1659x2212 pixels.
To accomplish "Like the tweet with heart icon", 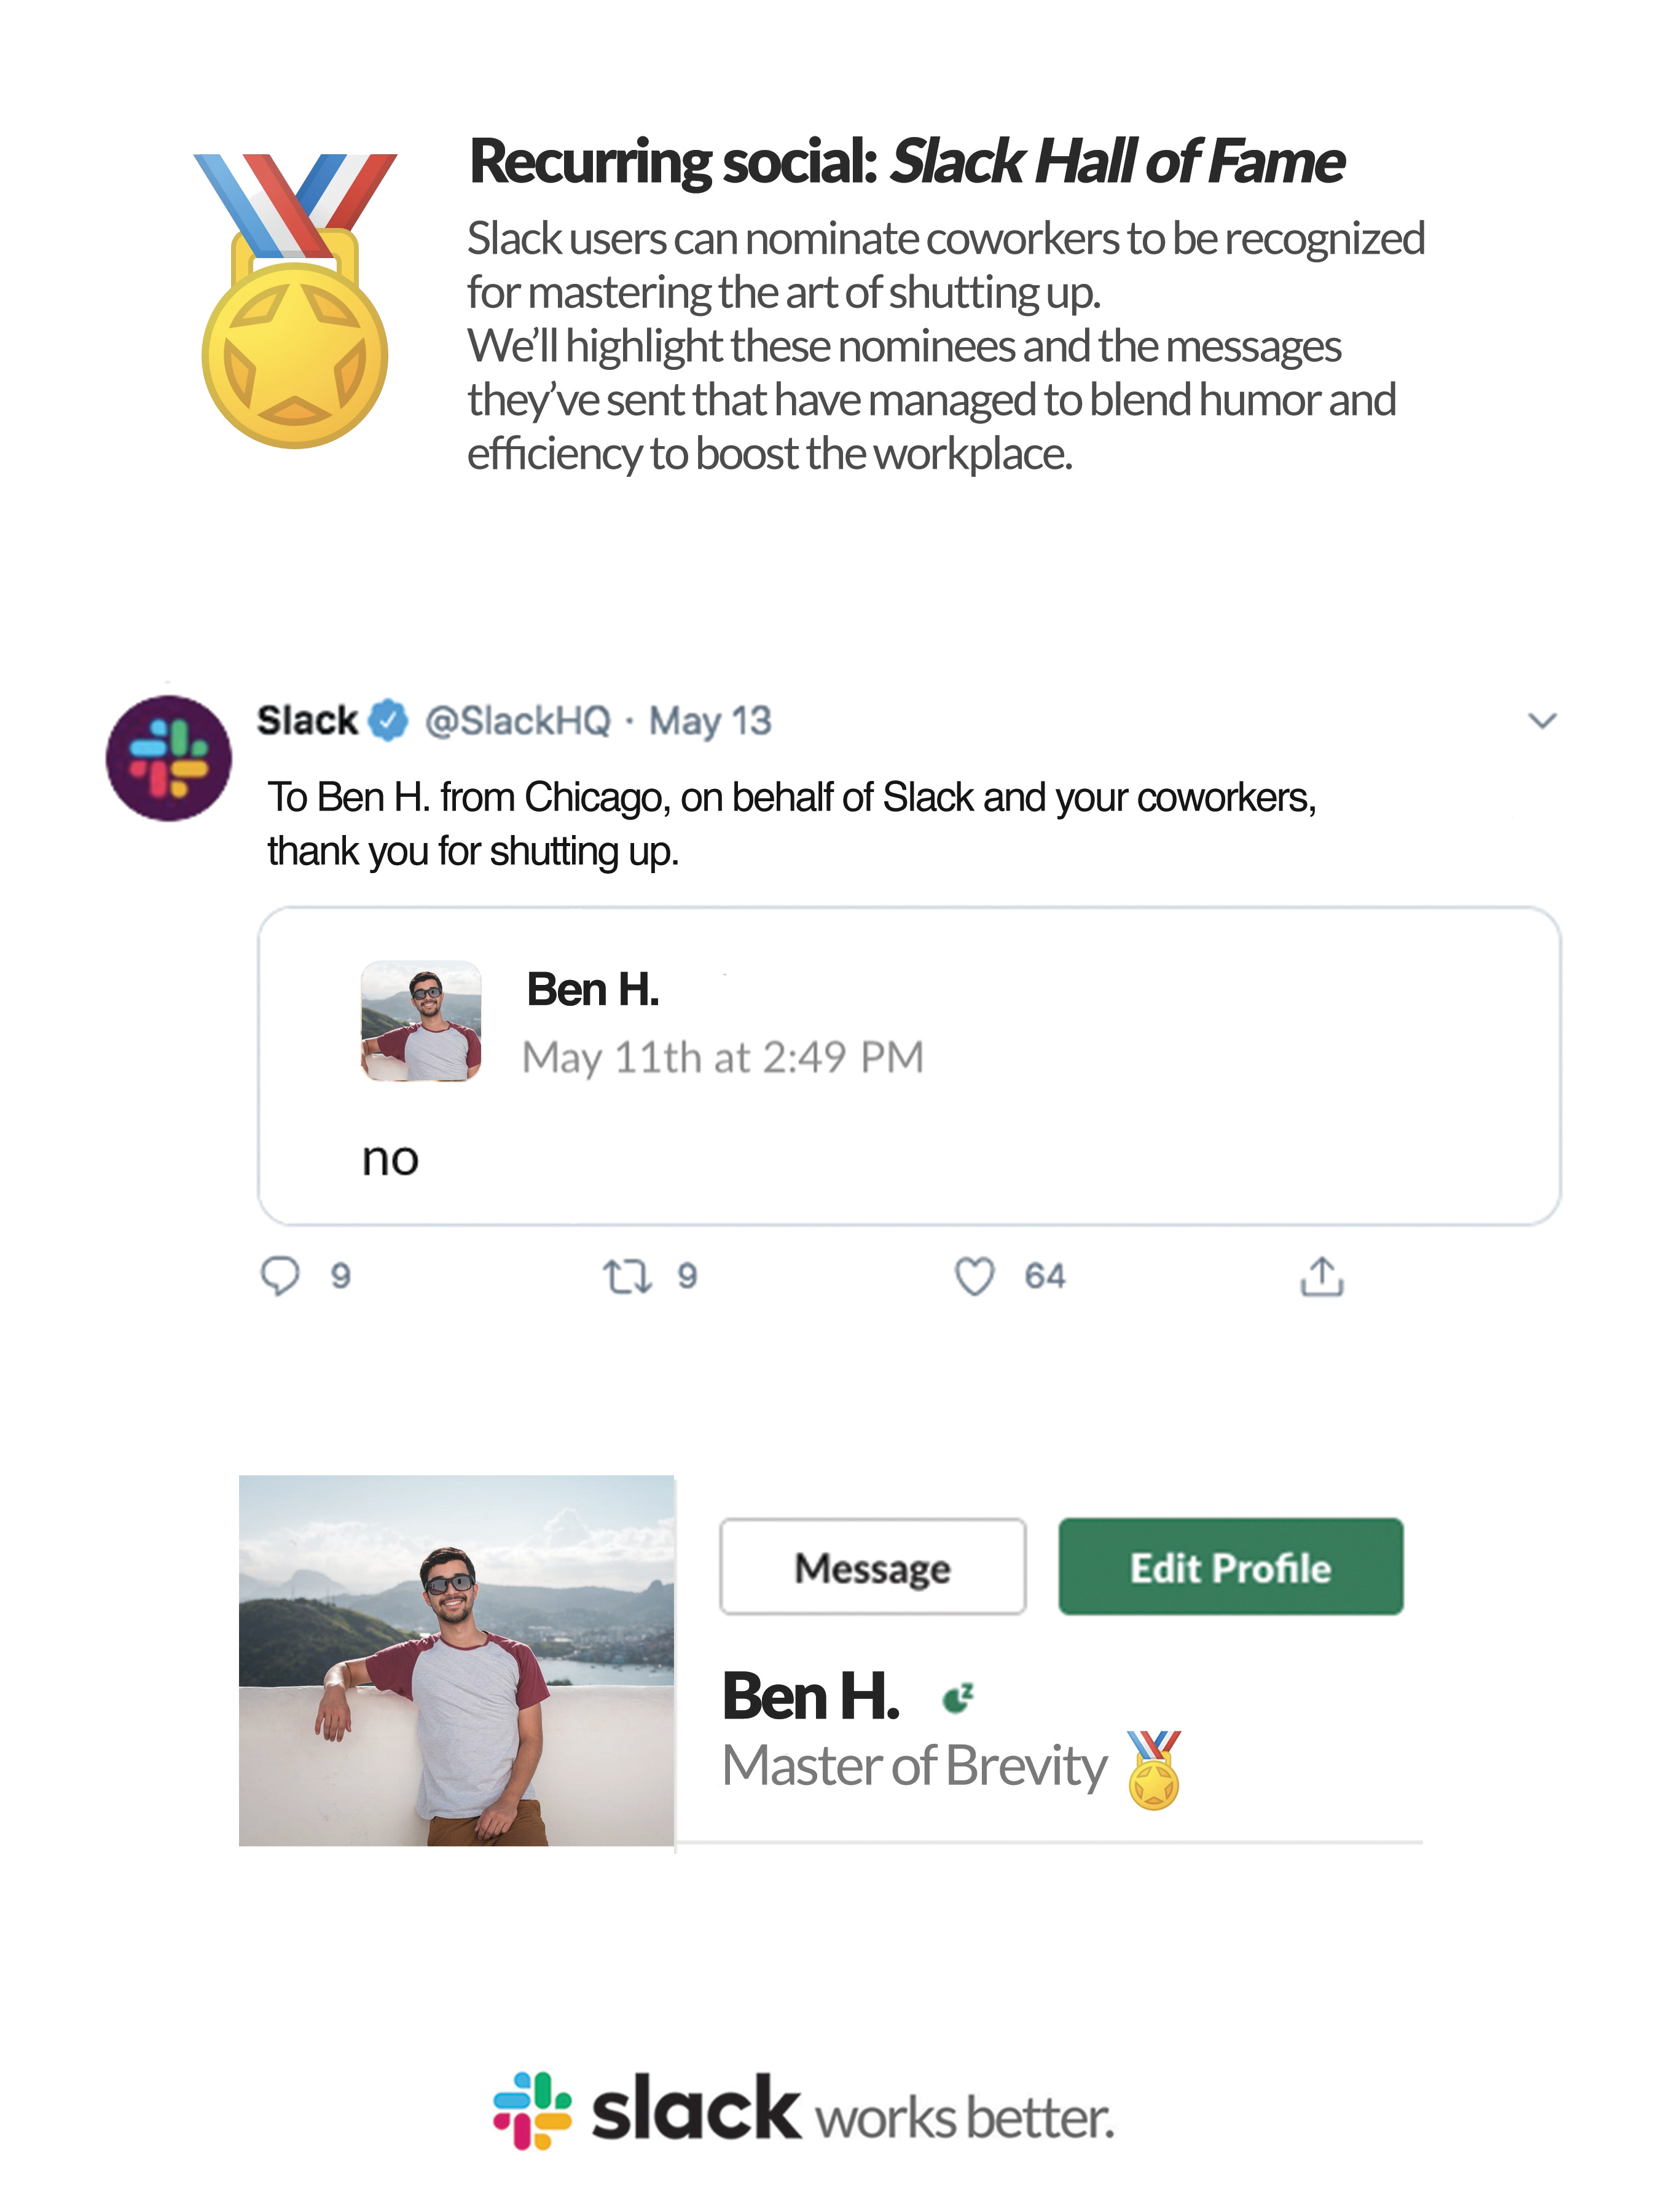I will point(974,1276).
